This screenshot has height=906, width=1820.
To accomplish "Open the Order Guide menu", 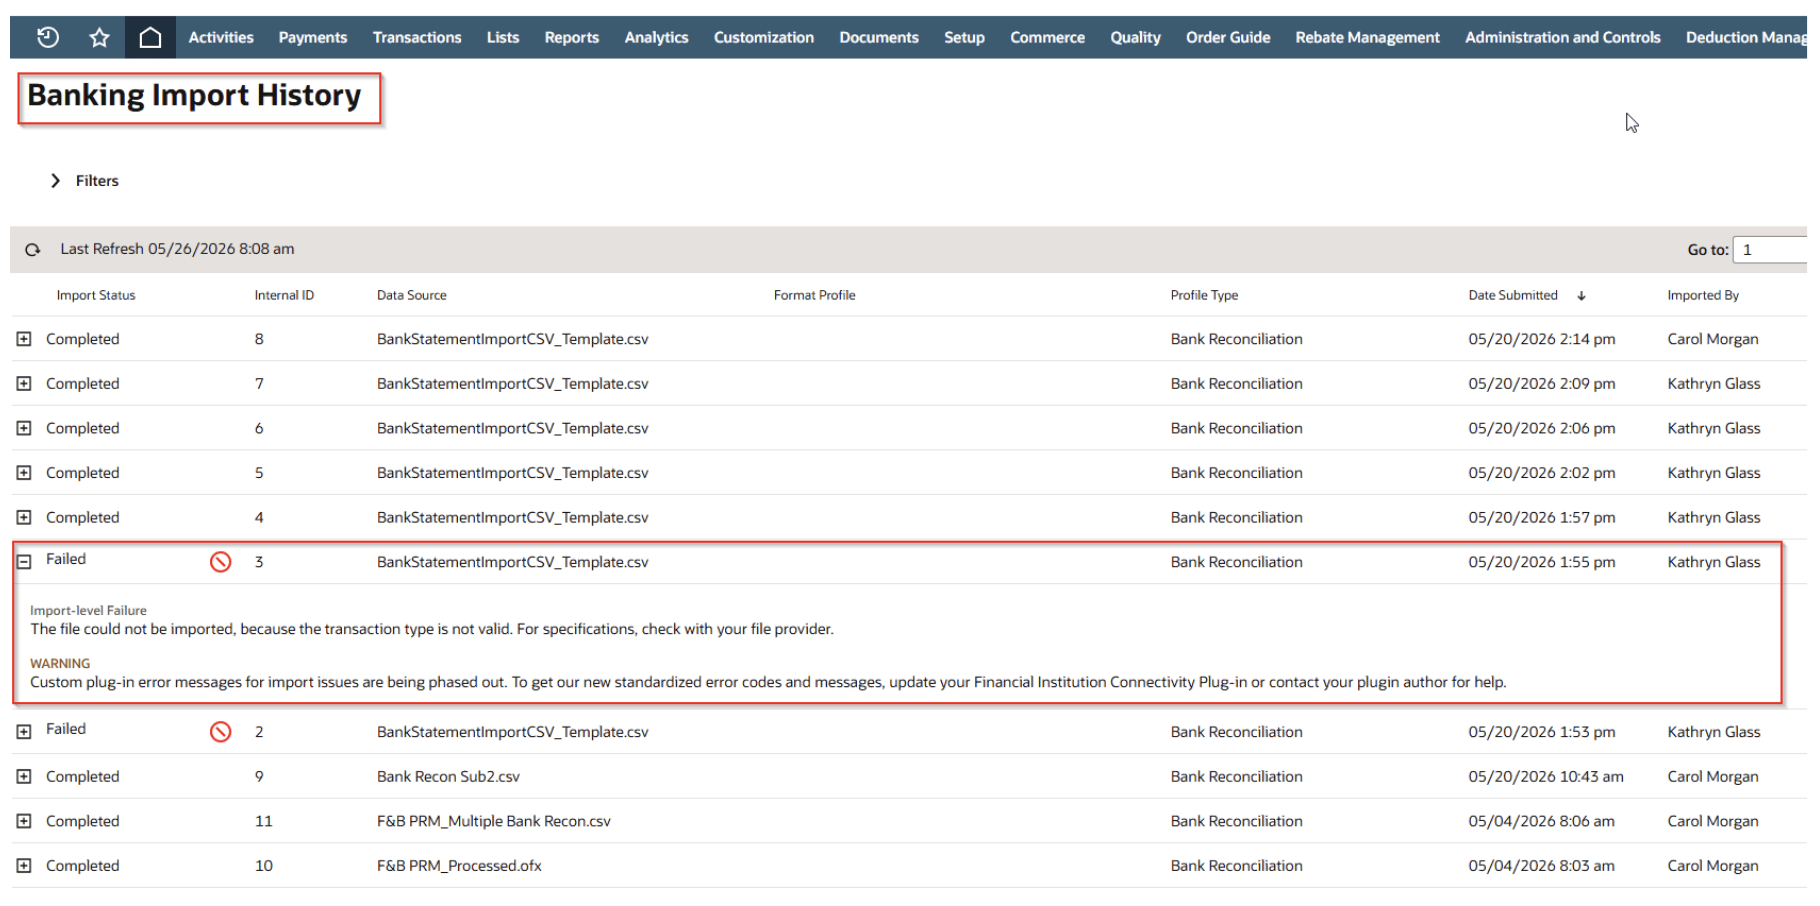I will (x=1228, y=38).
